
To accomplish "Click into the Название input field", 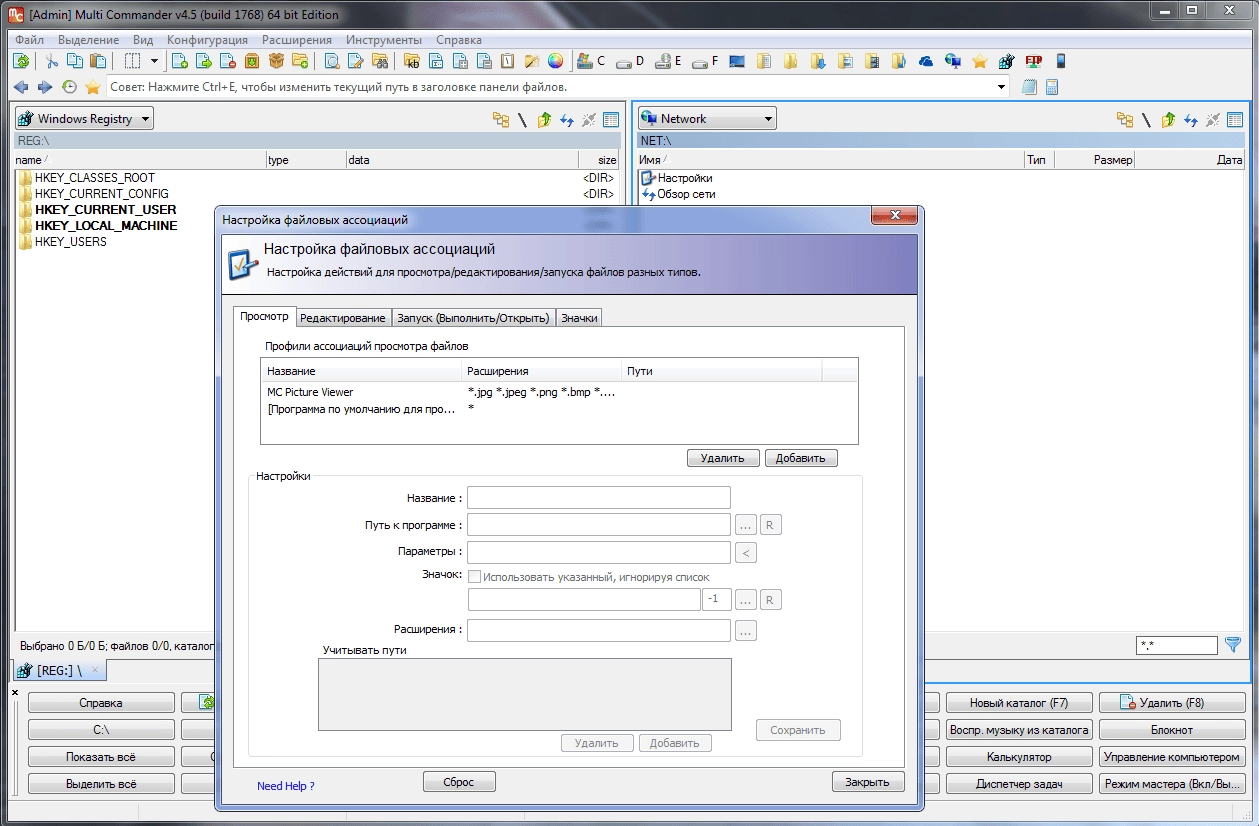I will coord(599,498).
